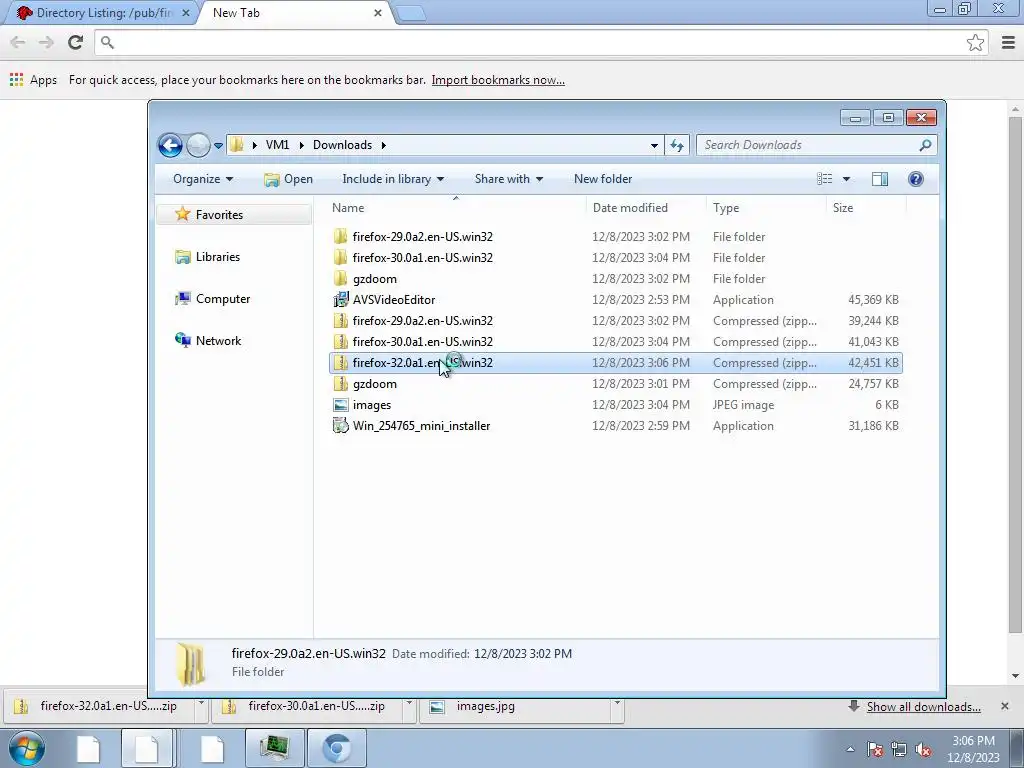Image resolution: width=1024 pixels, height=768 pixels.
Task: Open the Chrome menu button
Action: [x=1008, y=42]
